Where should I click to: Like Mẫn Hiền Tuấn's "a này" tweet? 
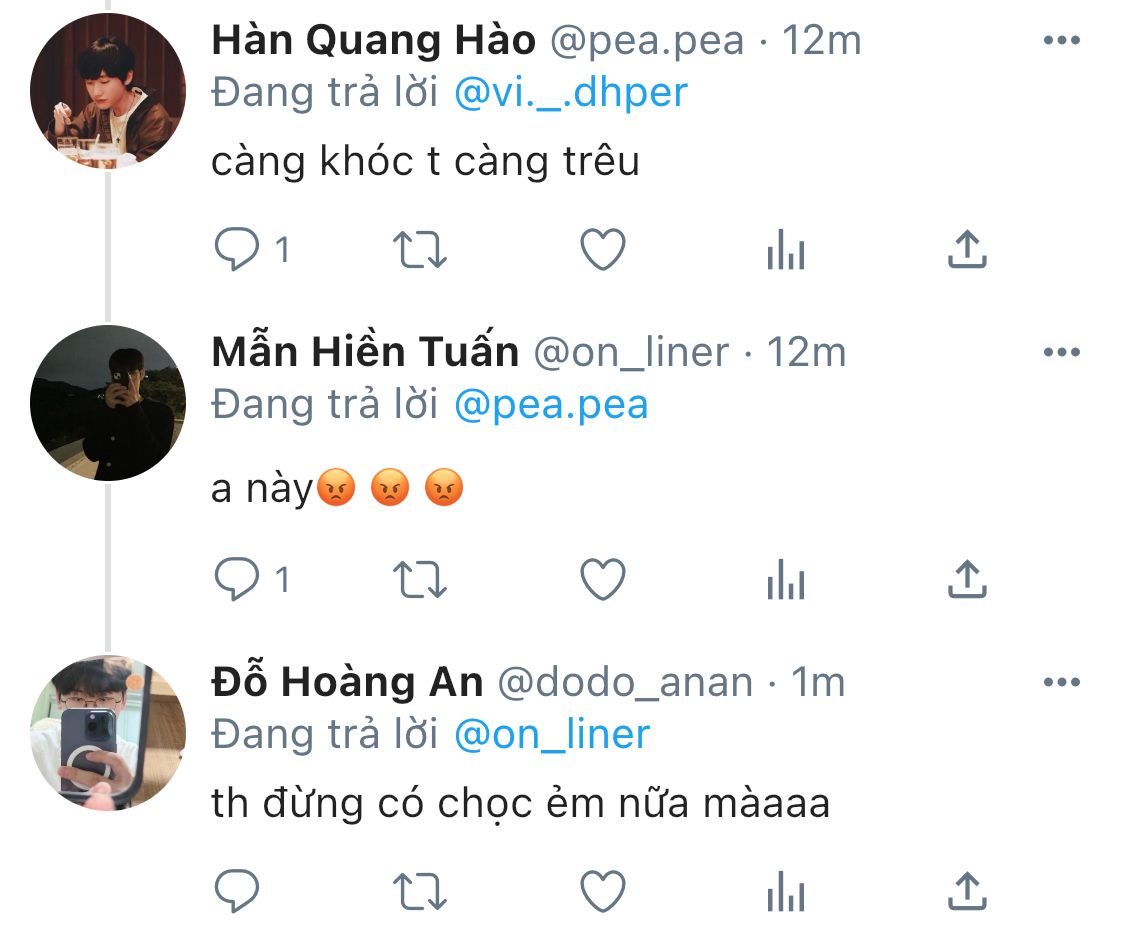point(603,580)
